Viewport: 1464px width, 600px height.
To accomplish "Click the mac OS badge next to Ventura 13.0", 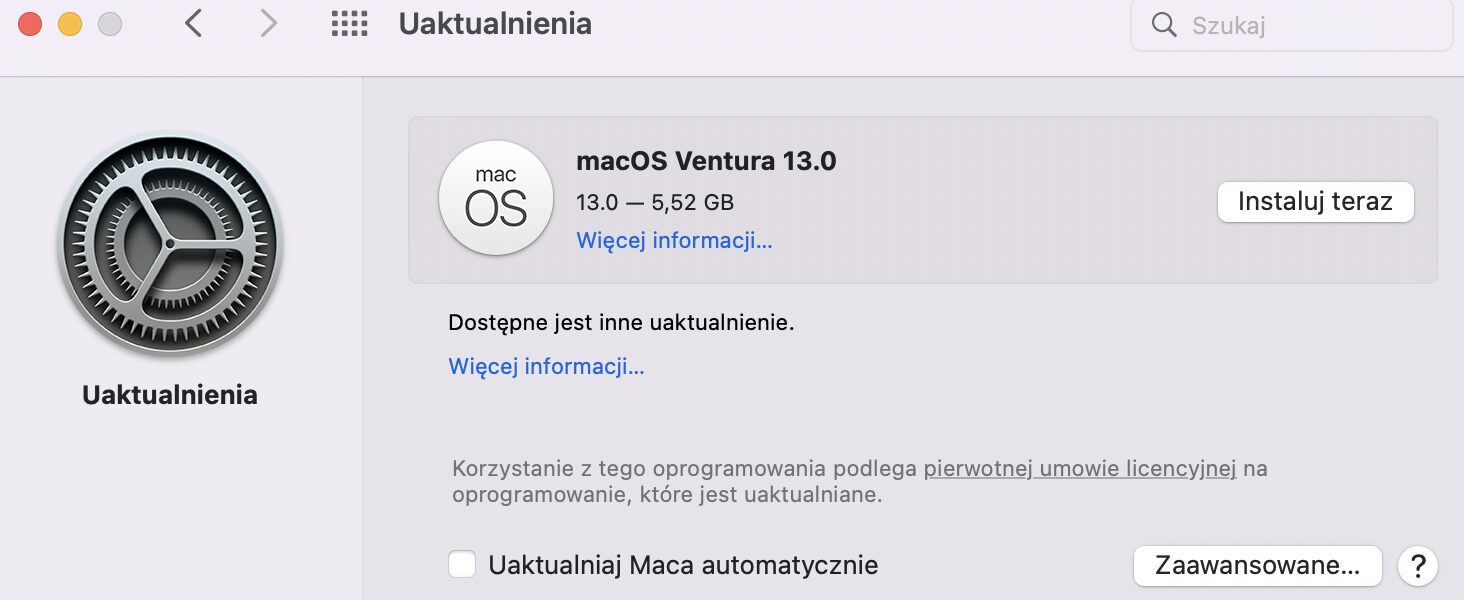I will (x=496, y=198).
